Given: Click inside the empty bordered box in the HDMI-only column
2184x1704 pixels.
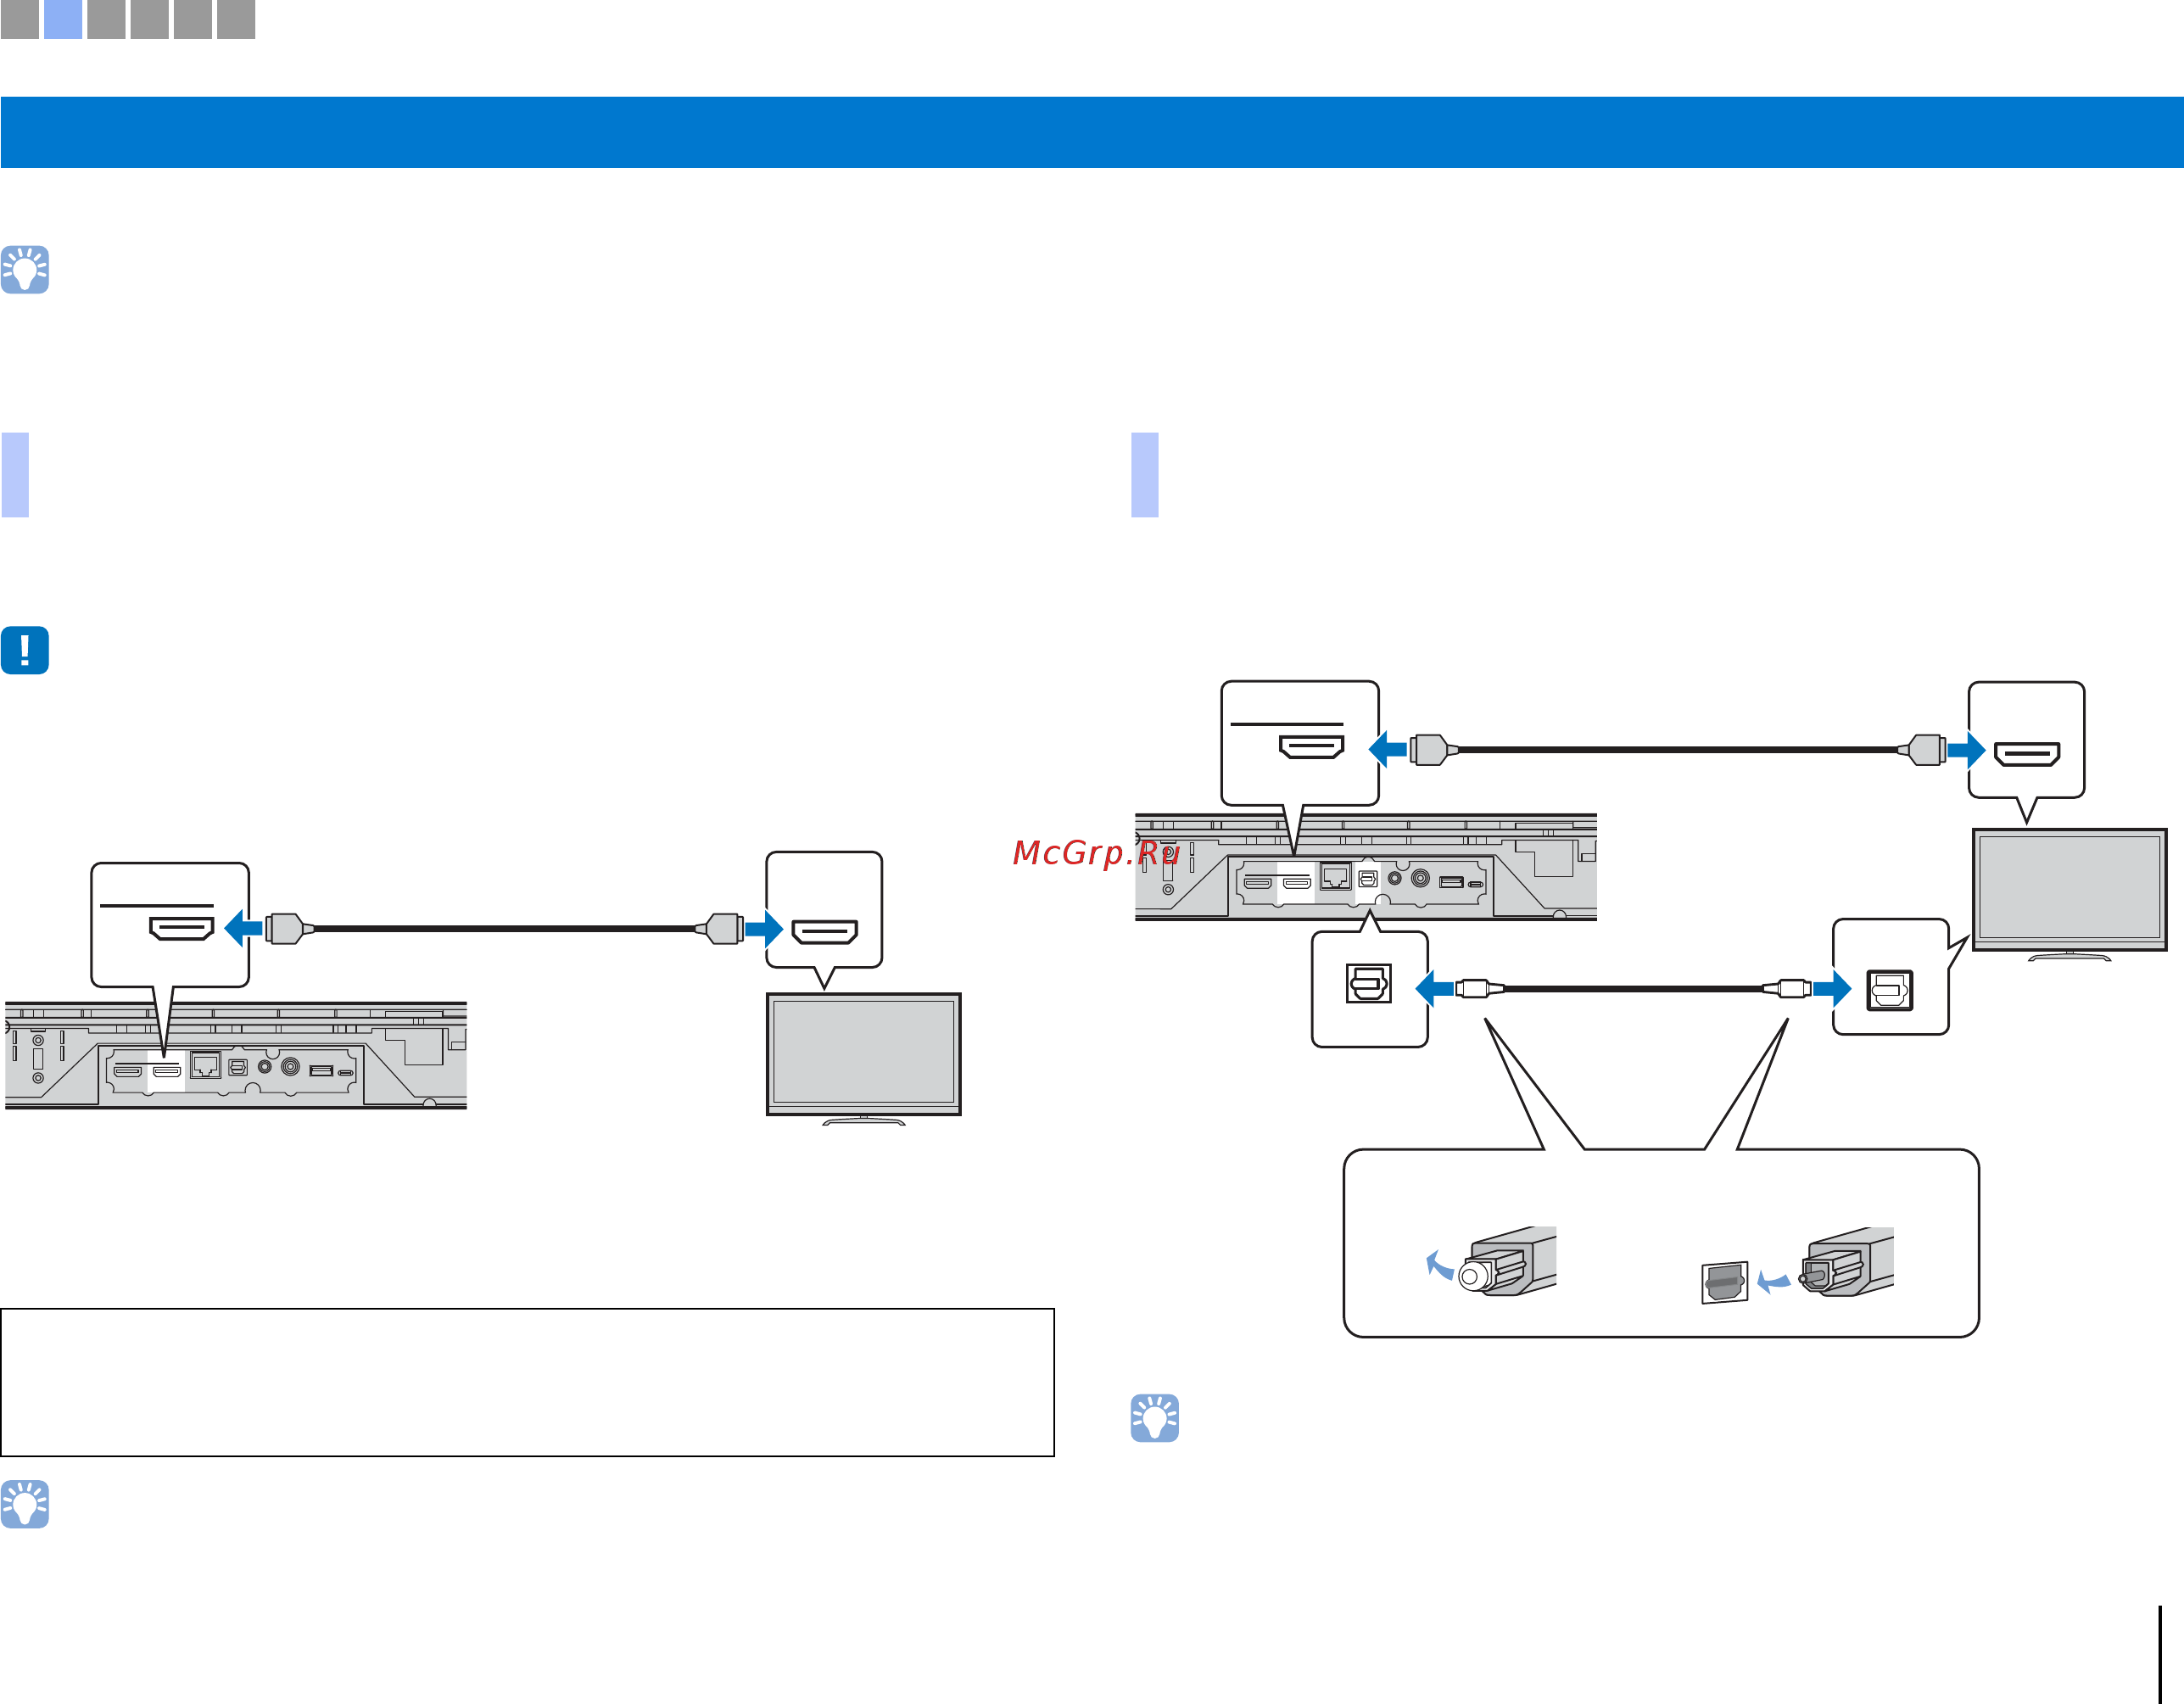Looking at the screenshot, I should point(527,1382).
